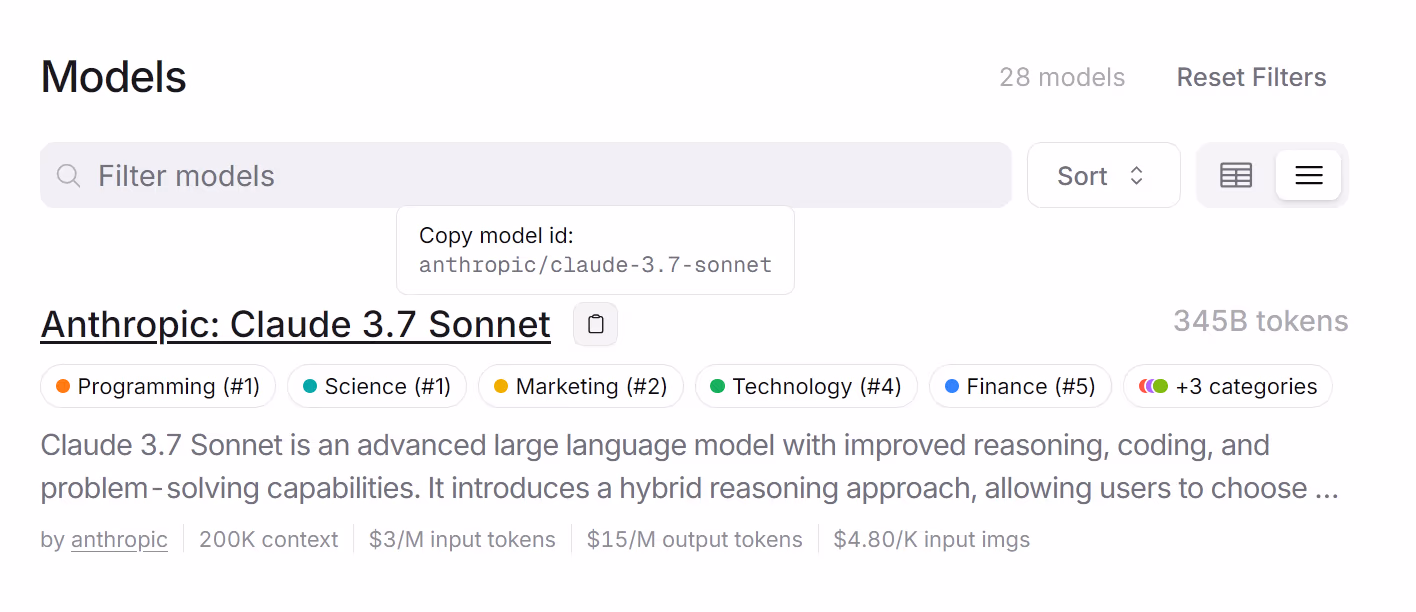The image size is (1416, 612).
Task: Select the Technology (#4) category tag
Action: click(x=805, y=386)
